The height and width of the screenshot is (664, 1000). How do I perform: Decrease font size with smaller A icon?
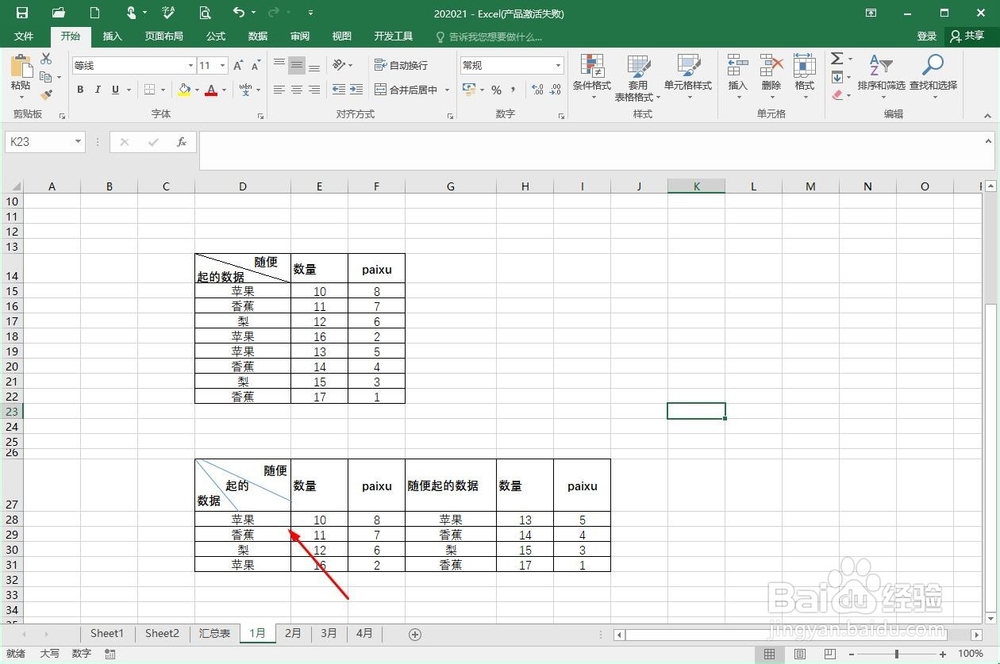click(x=256, y=65)
